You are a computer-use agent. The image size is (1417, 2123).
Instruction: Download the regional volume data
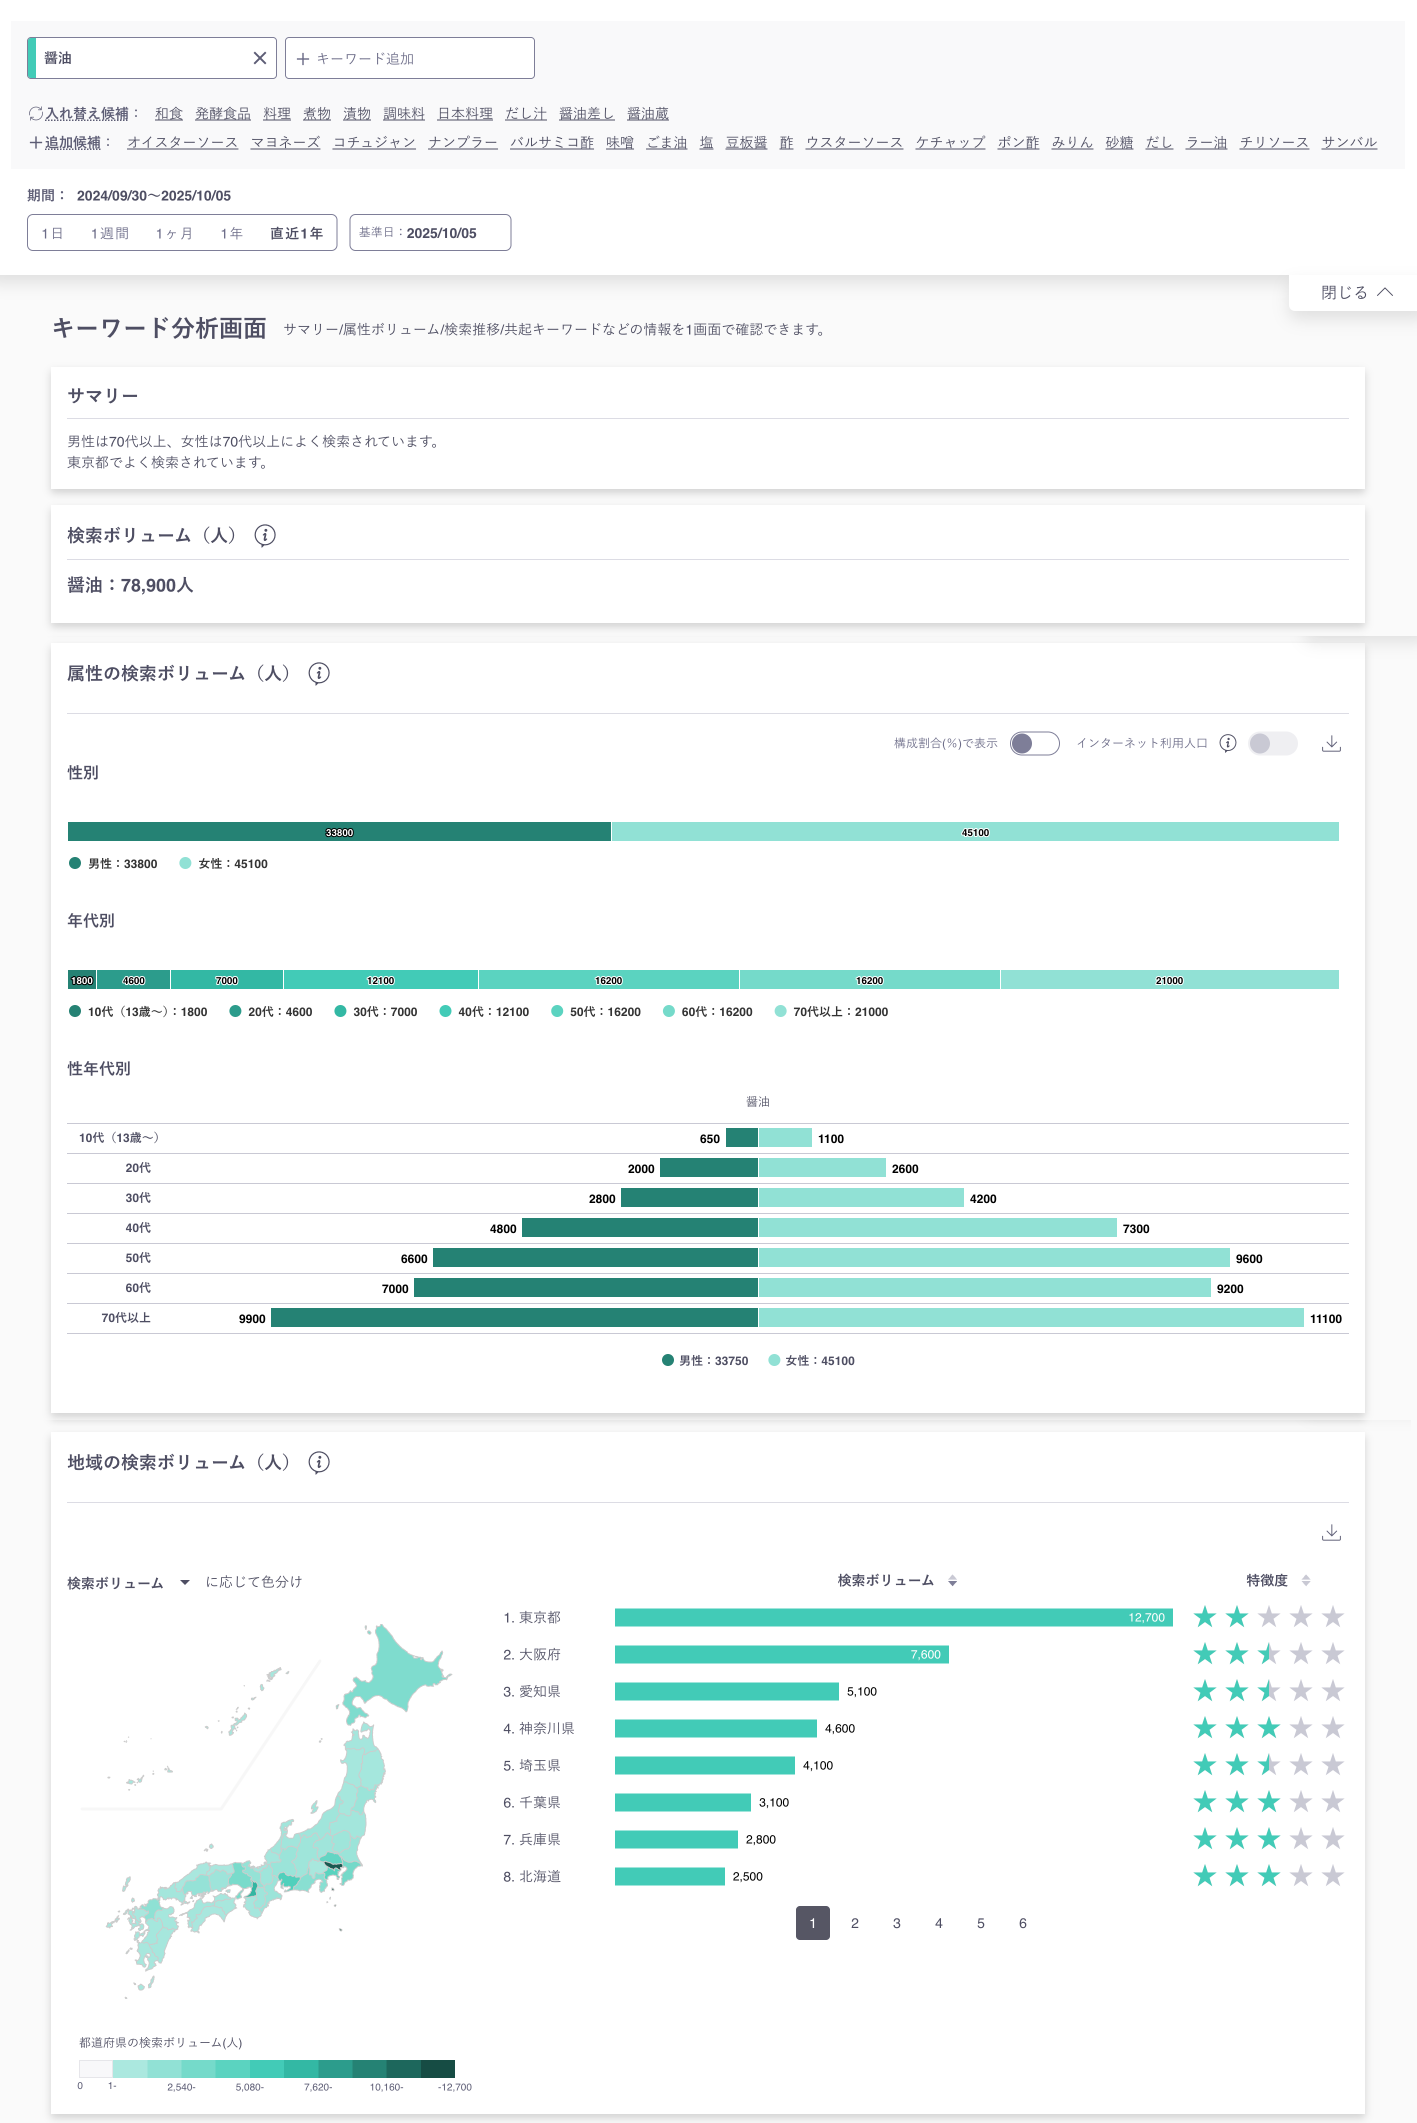point(1331,1532)
